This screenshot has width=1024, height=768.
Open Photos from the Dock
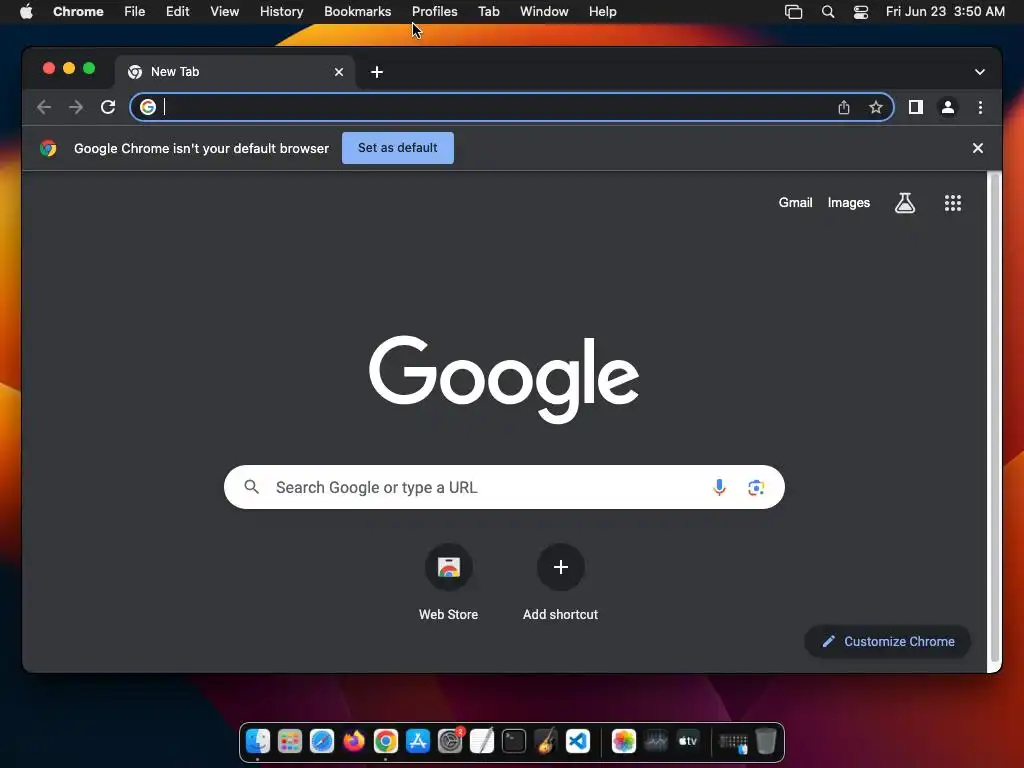[x=624, y=741]
